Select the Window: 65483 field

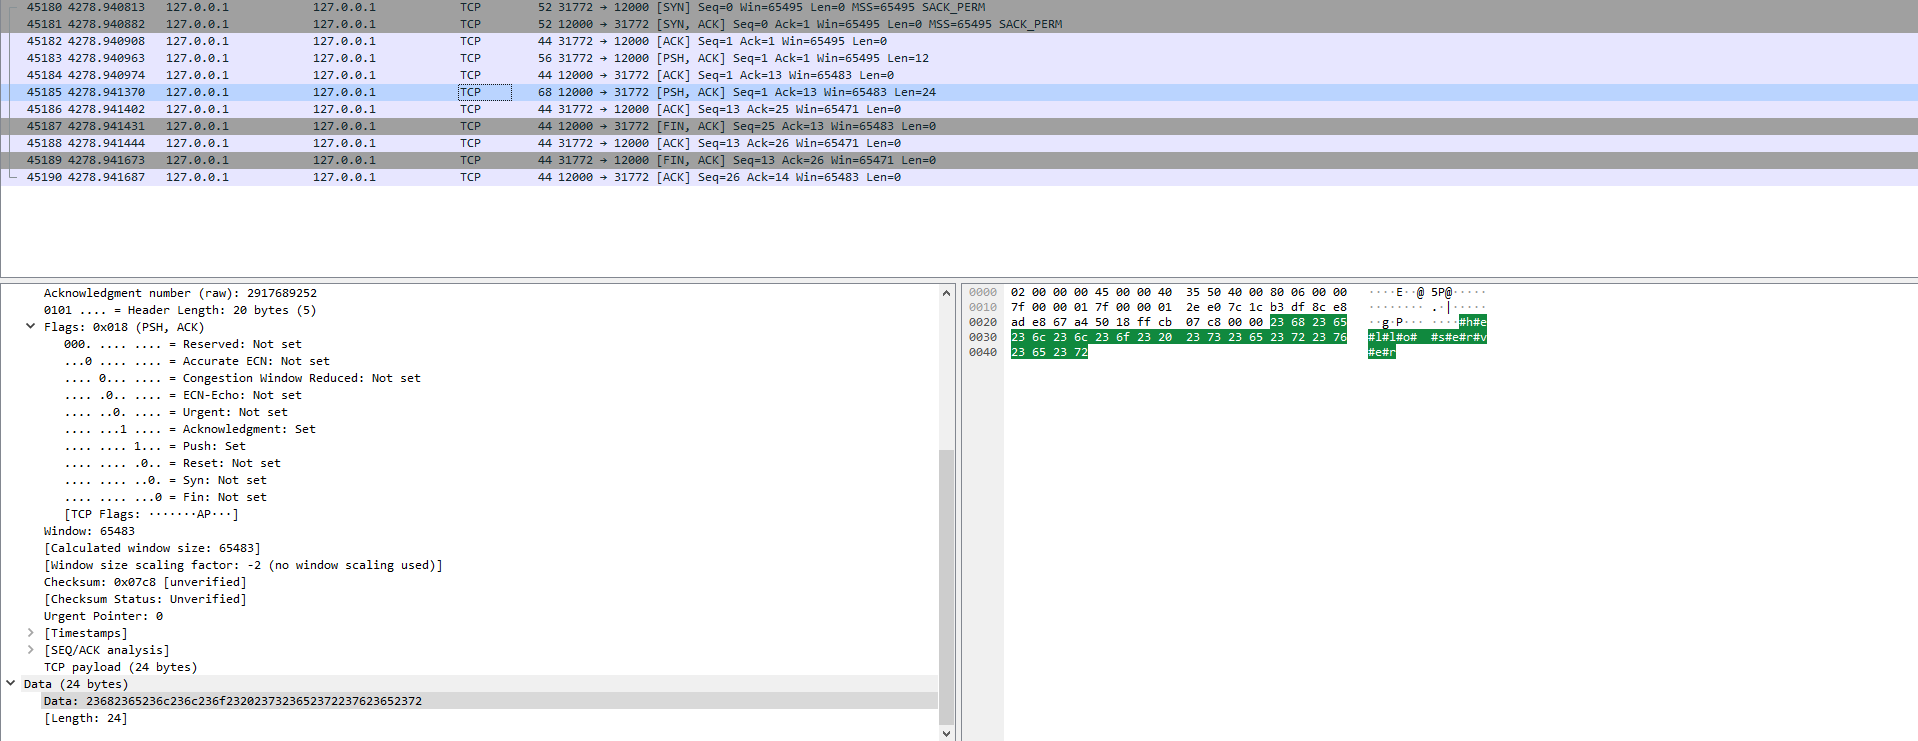click(x=89, y=531)
